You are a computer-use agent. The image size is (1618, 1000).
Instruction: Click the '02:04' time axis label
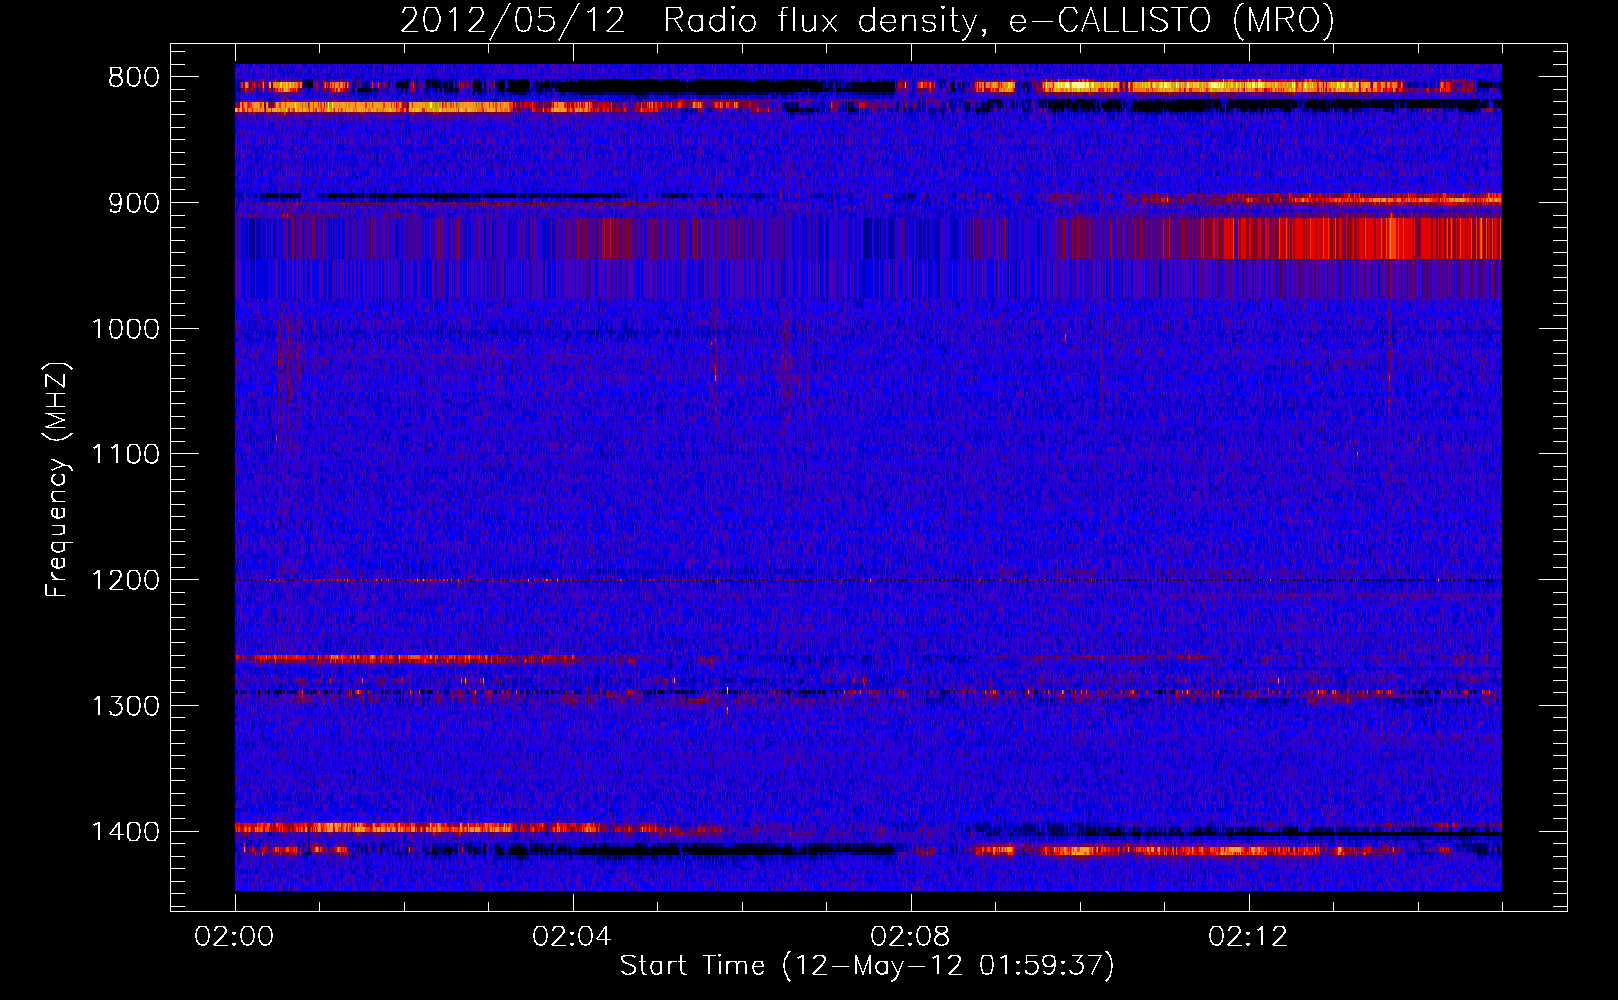pos(572,937)
